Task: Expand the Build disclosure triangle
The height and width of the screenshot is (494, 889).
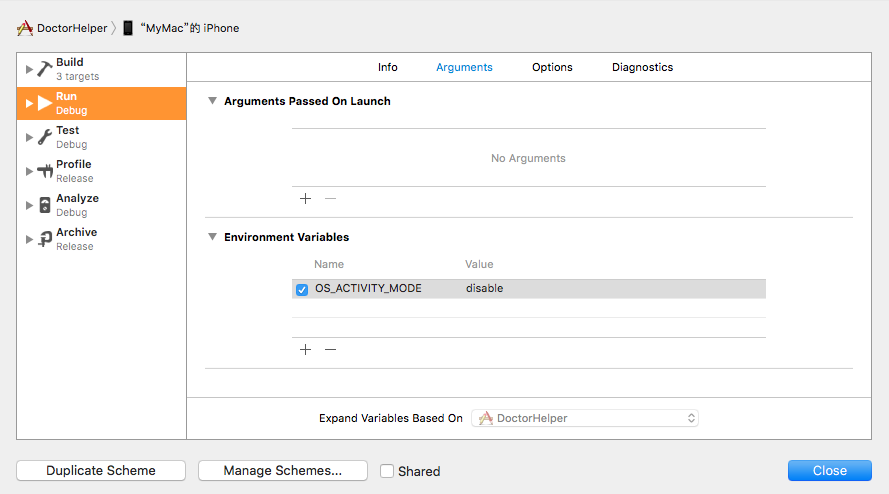Action: (29, 69)
